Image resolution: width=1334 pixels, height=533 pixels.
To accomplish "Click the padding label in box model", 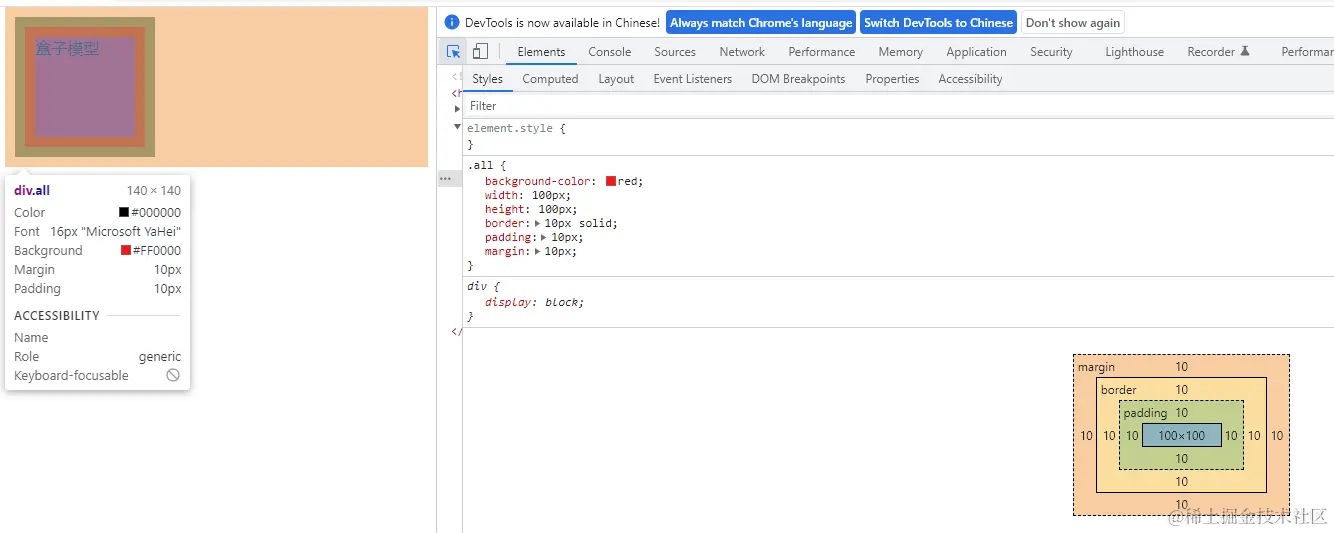I will point(1145,413).
